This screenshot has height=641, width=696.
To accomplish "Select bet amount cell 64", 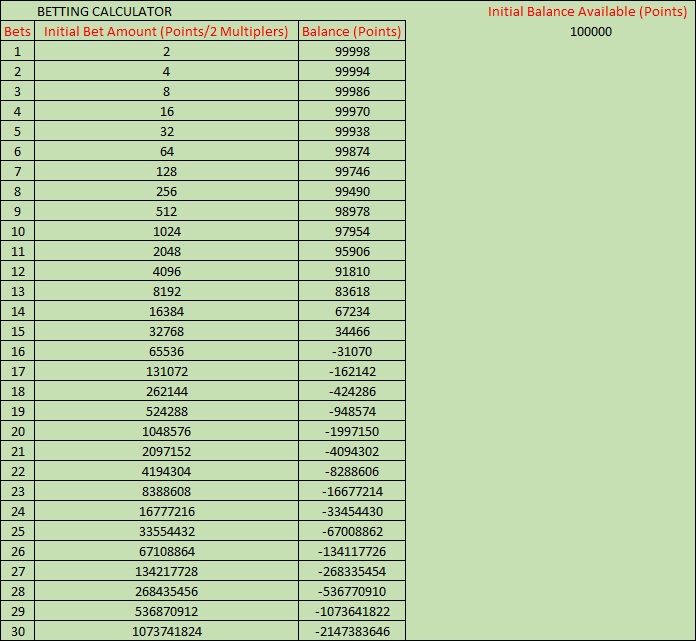I will [x=166, y=151].
